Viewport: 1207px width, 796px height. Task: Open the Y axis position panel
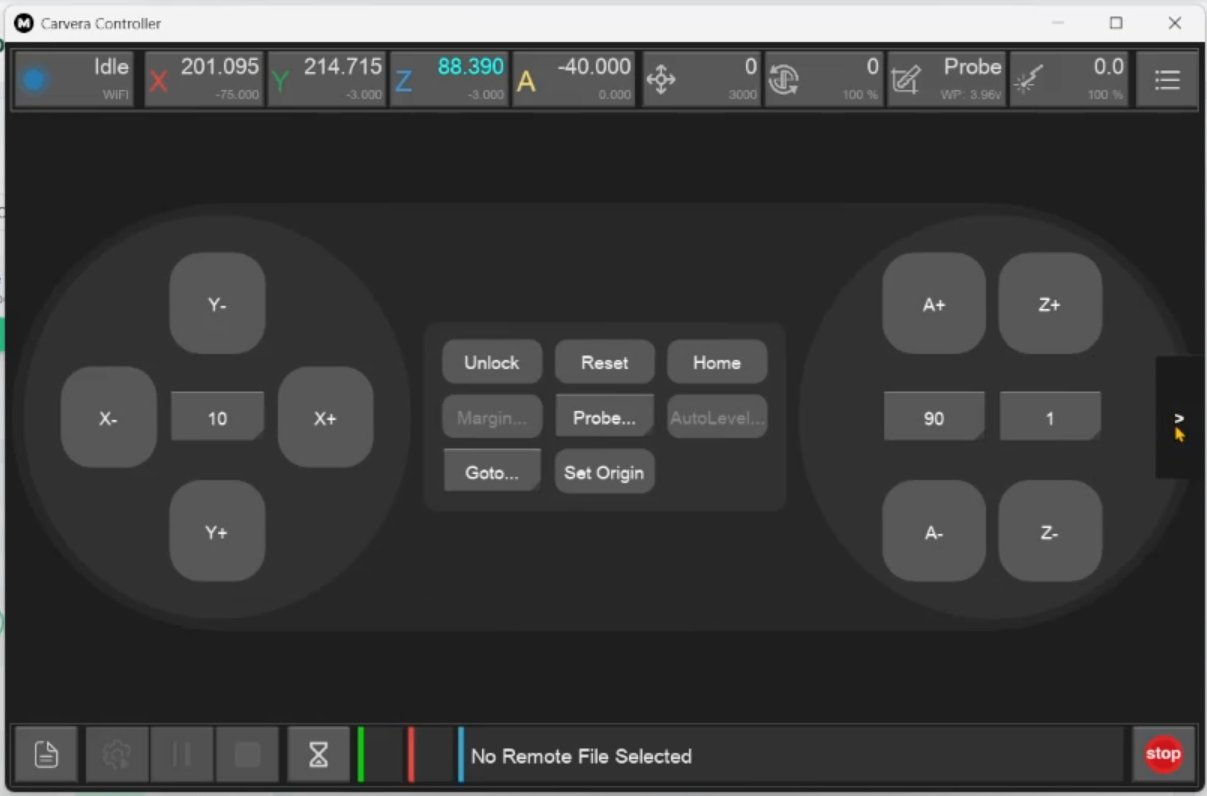(x=327, y=79)
